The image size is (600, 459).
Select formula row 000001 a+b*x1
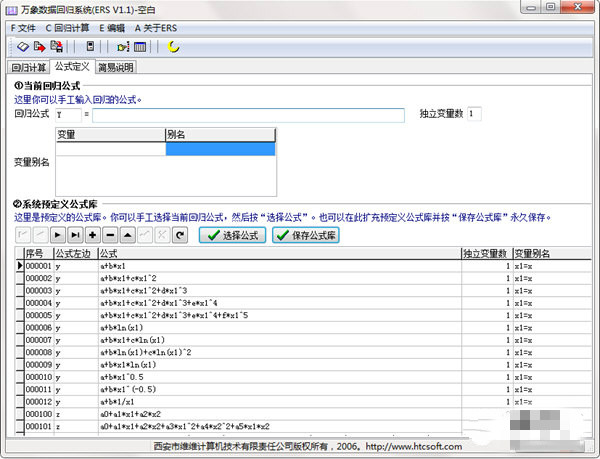(304, 266)
